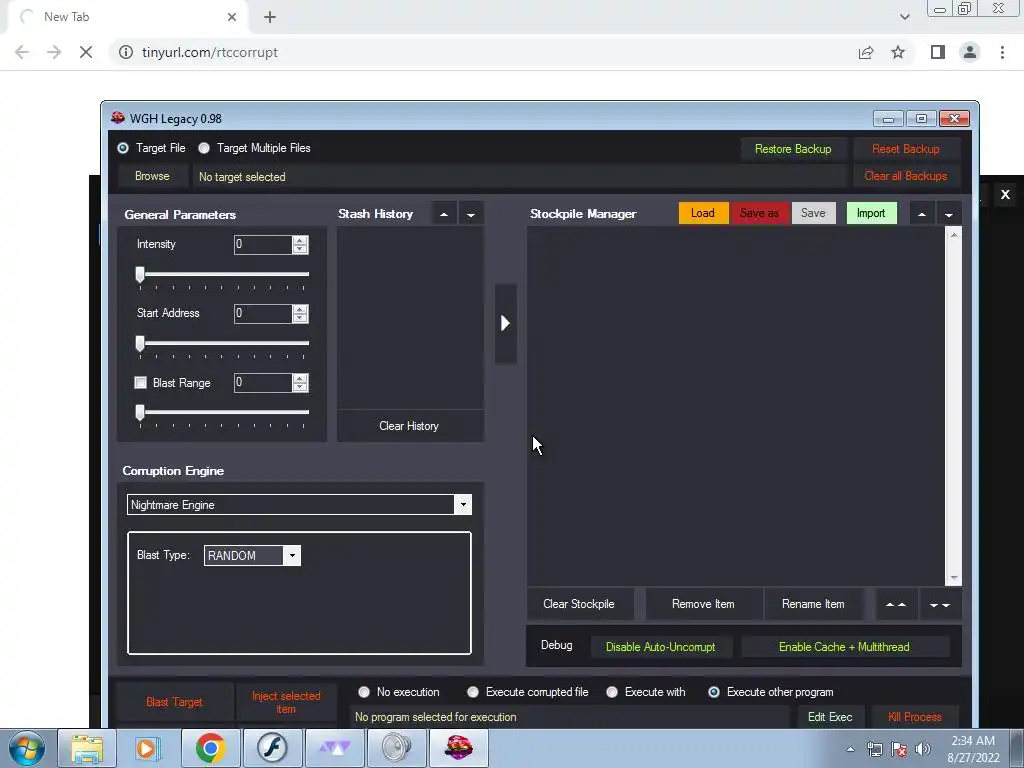Click the volume tray icon
The height and width of the screenshot is (768, 1024).
tap(923, 749)
